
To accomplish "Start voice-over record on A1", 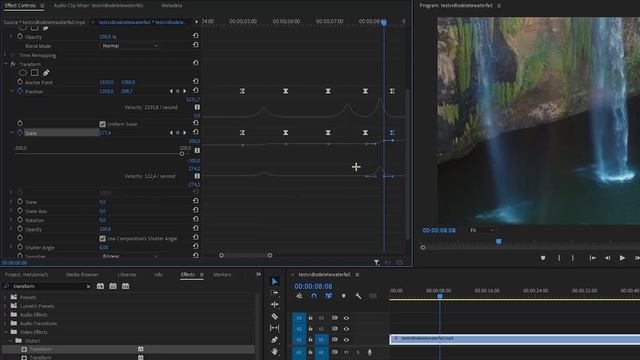I will click(x=370, y=352).
